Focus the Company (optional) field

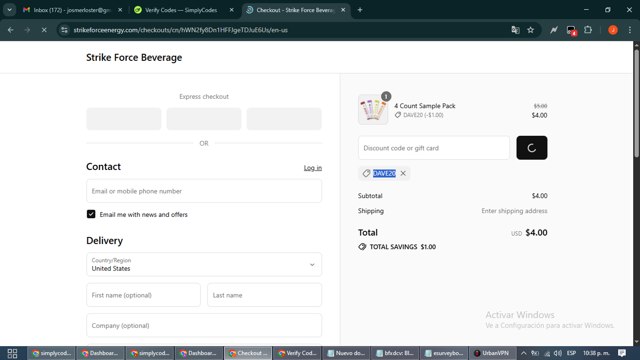[x=204, y=325]
